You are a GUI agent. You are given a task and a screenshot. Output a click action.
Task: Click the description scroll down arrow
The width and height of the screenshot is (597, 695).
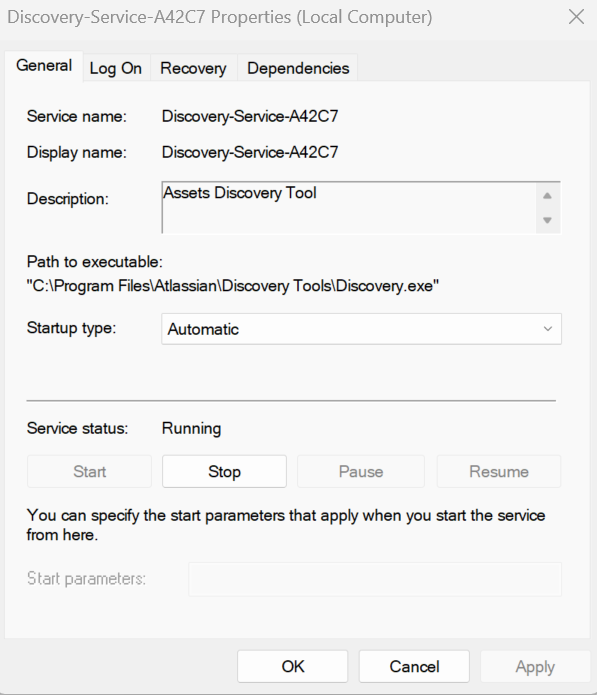click(547, 220)
